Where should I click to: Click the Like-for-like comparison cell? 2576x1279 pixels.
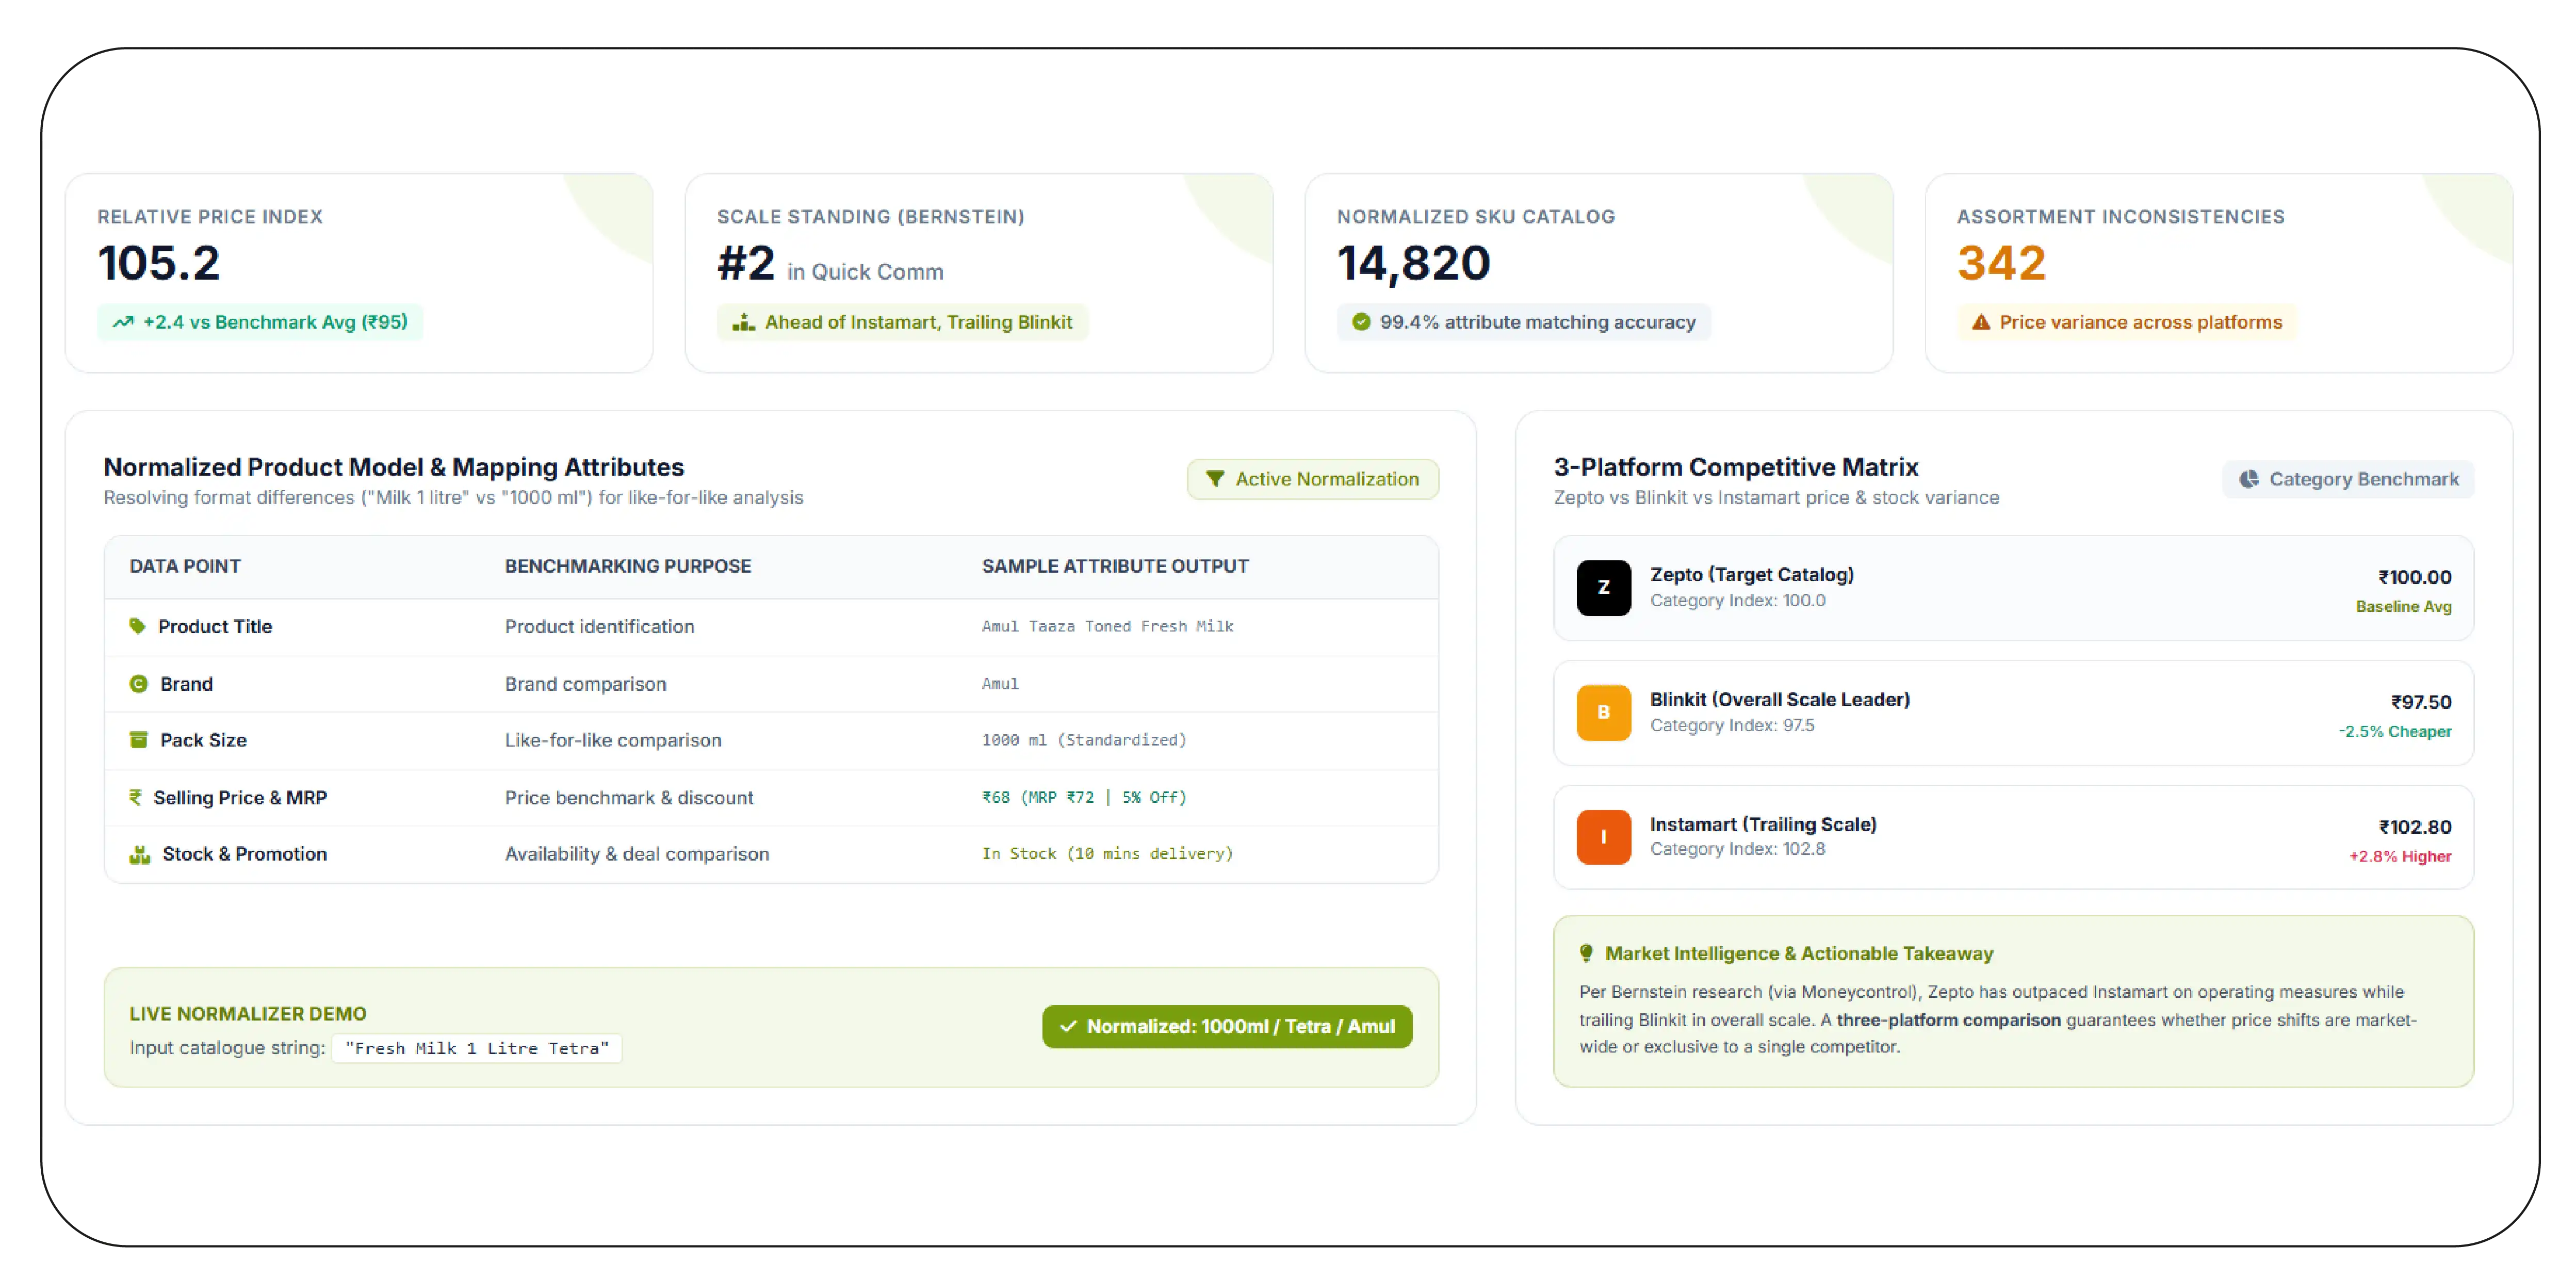(613, 740)
